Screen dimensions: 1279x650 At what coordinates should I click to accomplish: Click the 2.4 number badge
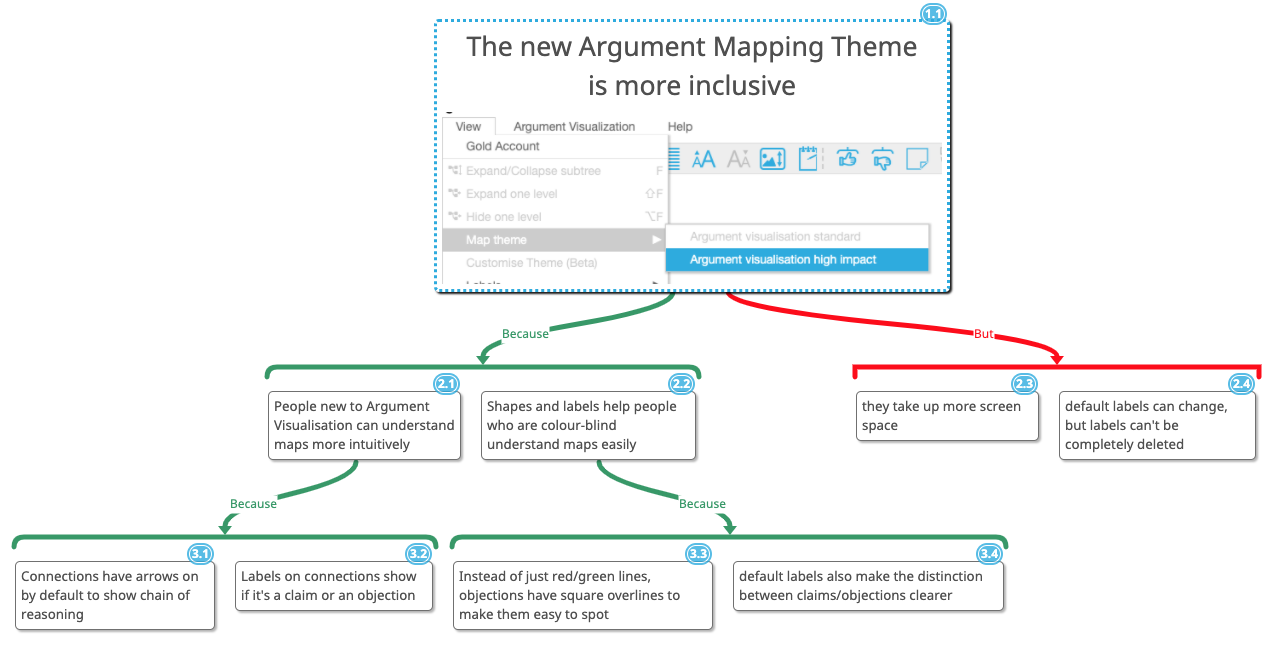(1241, 383)
